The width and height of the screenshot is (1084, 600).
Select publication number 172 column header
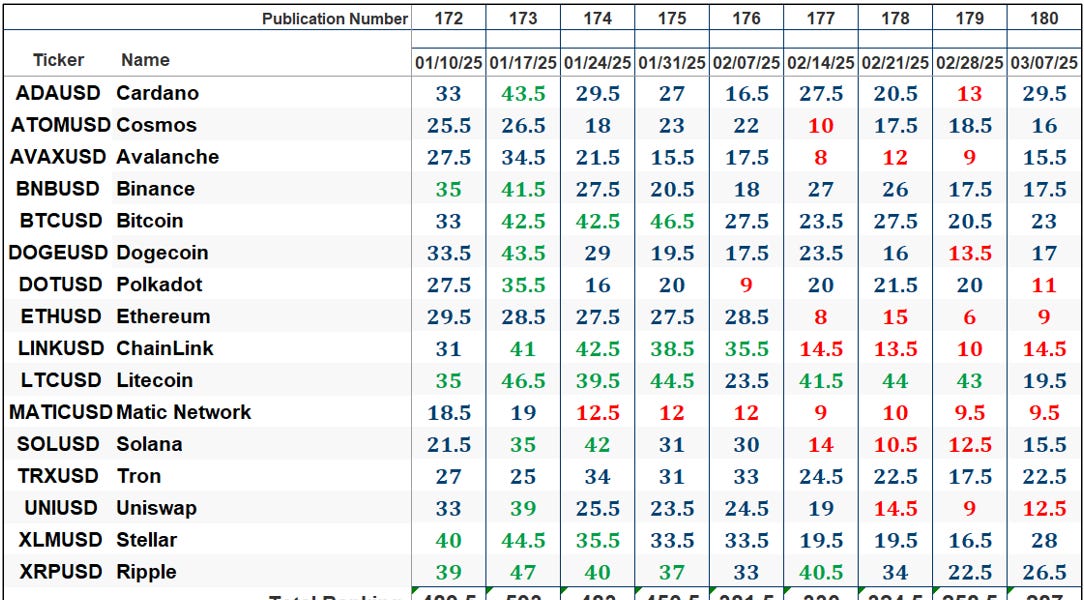point(449,19)
